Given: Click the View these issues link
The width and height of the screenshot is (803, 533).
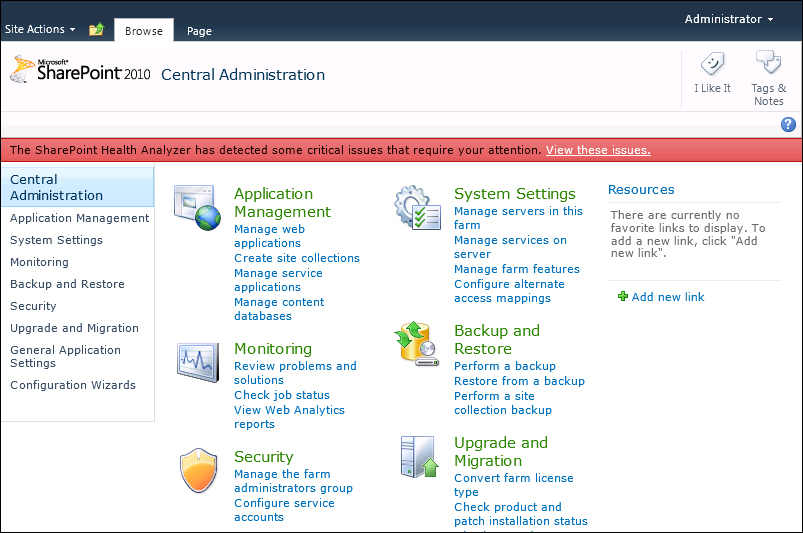Looking at the screenshot, I should tap(598, 150).
